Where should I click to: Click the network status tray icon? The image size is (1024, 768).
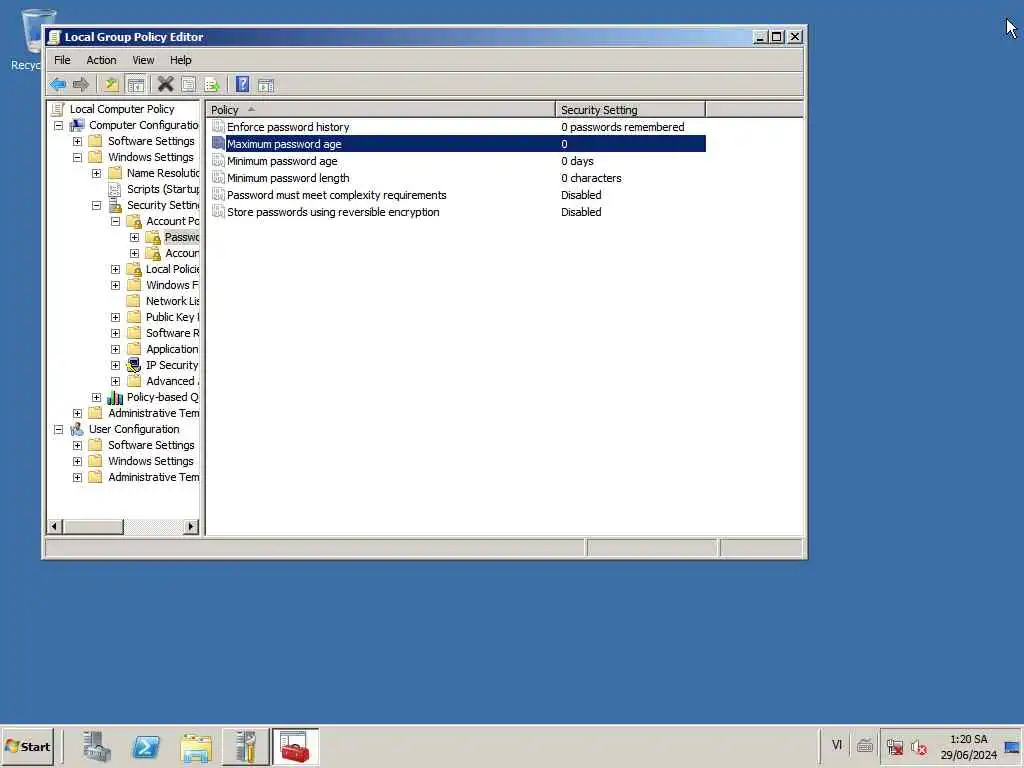[895, 746]
